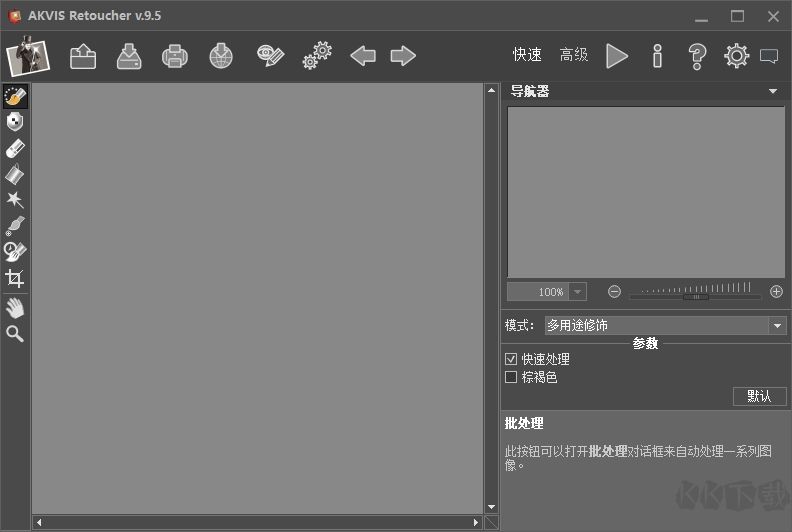This screenshot has width=792, height=532.
Task: Click the Print image icon
Action: [175, 56]
